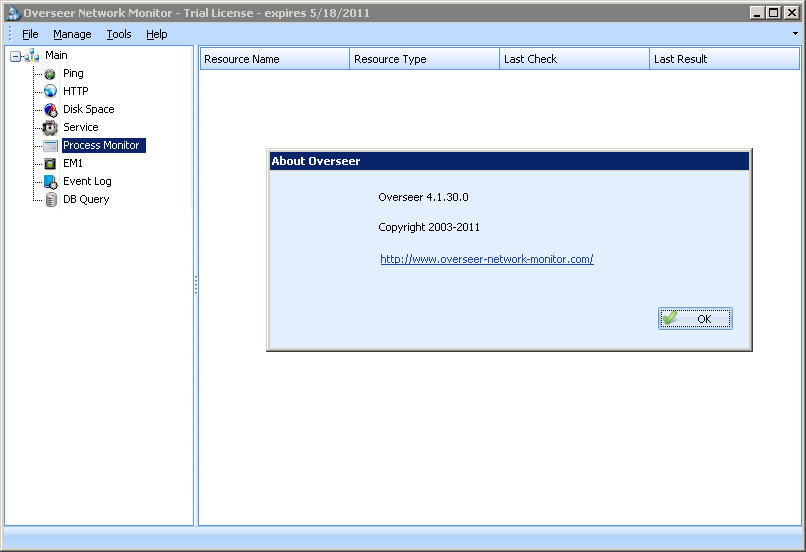Select the Ping tree item
The image size is (806, 552).
pyautogui.click(x=73, y=73)
